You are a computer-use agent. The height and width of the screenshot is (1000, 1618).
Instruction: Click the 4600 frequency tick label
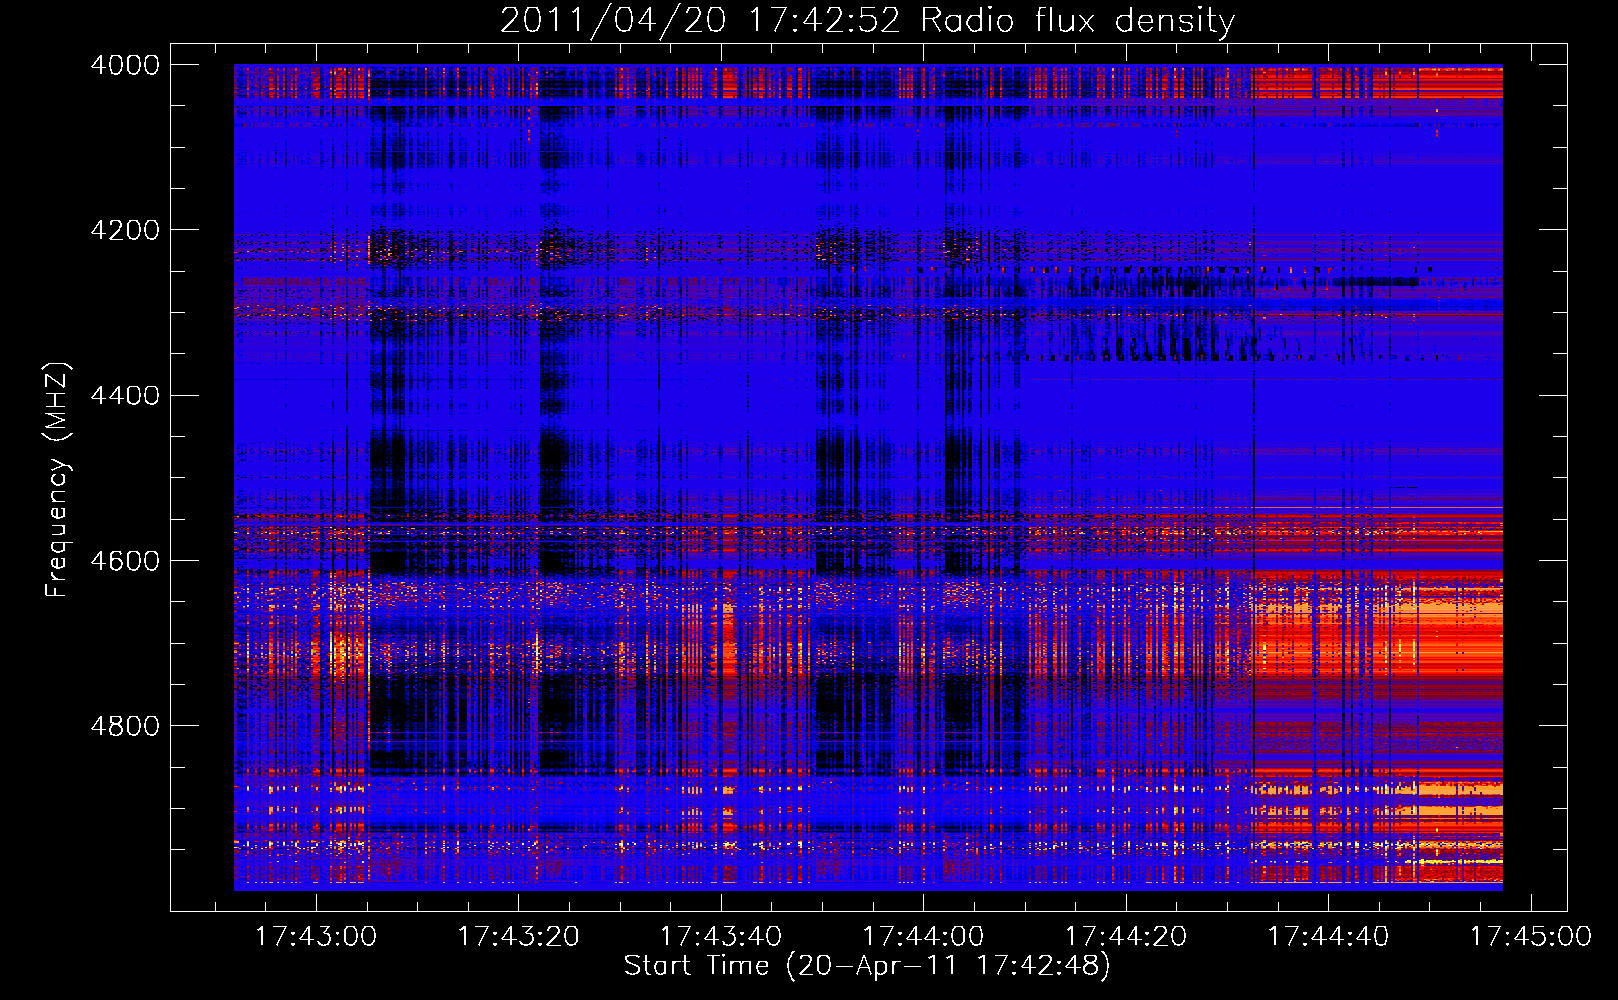(125, 561)
